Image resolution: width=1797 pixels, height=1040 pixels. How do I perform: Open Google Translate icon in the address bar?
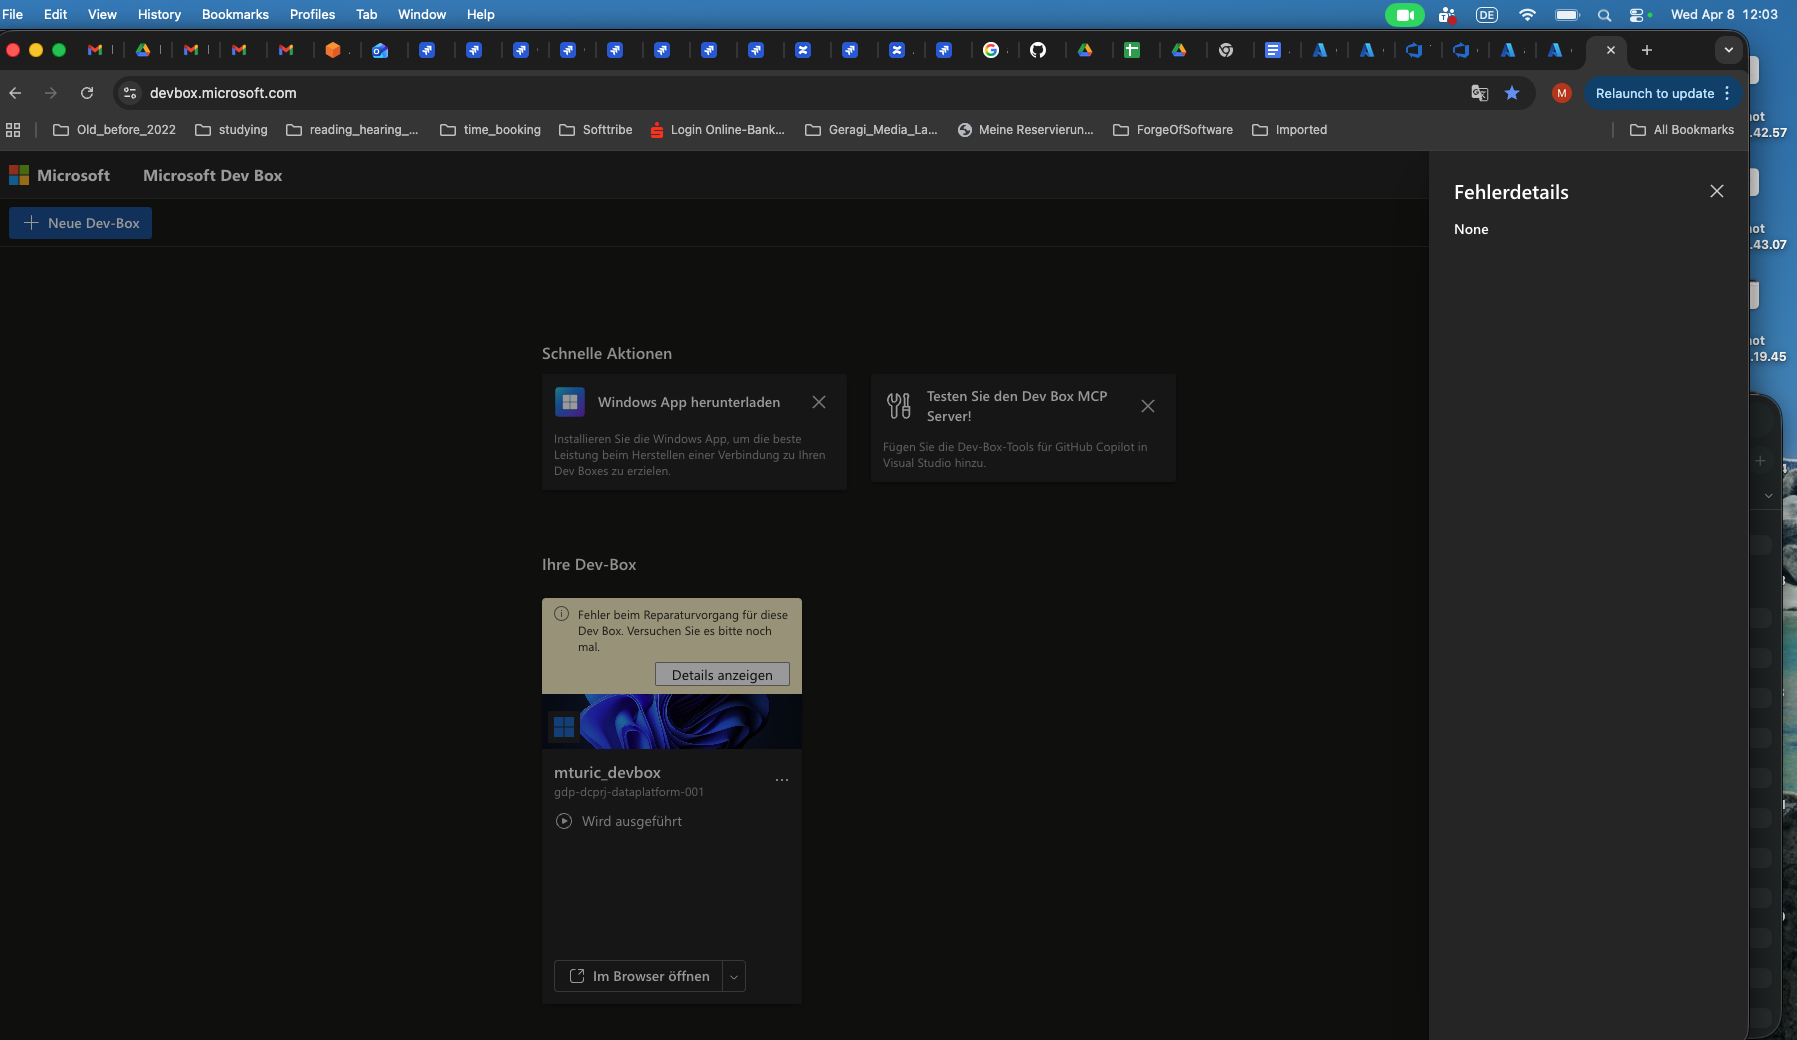pos(1480,93)
